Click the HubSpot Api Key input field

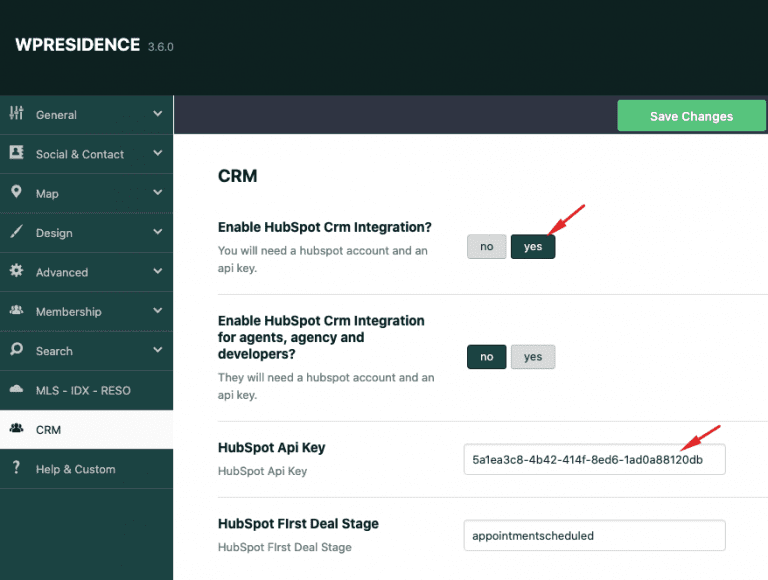click(594, 459)
